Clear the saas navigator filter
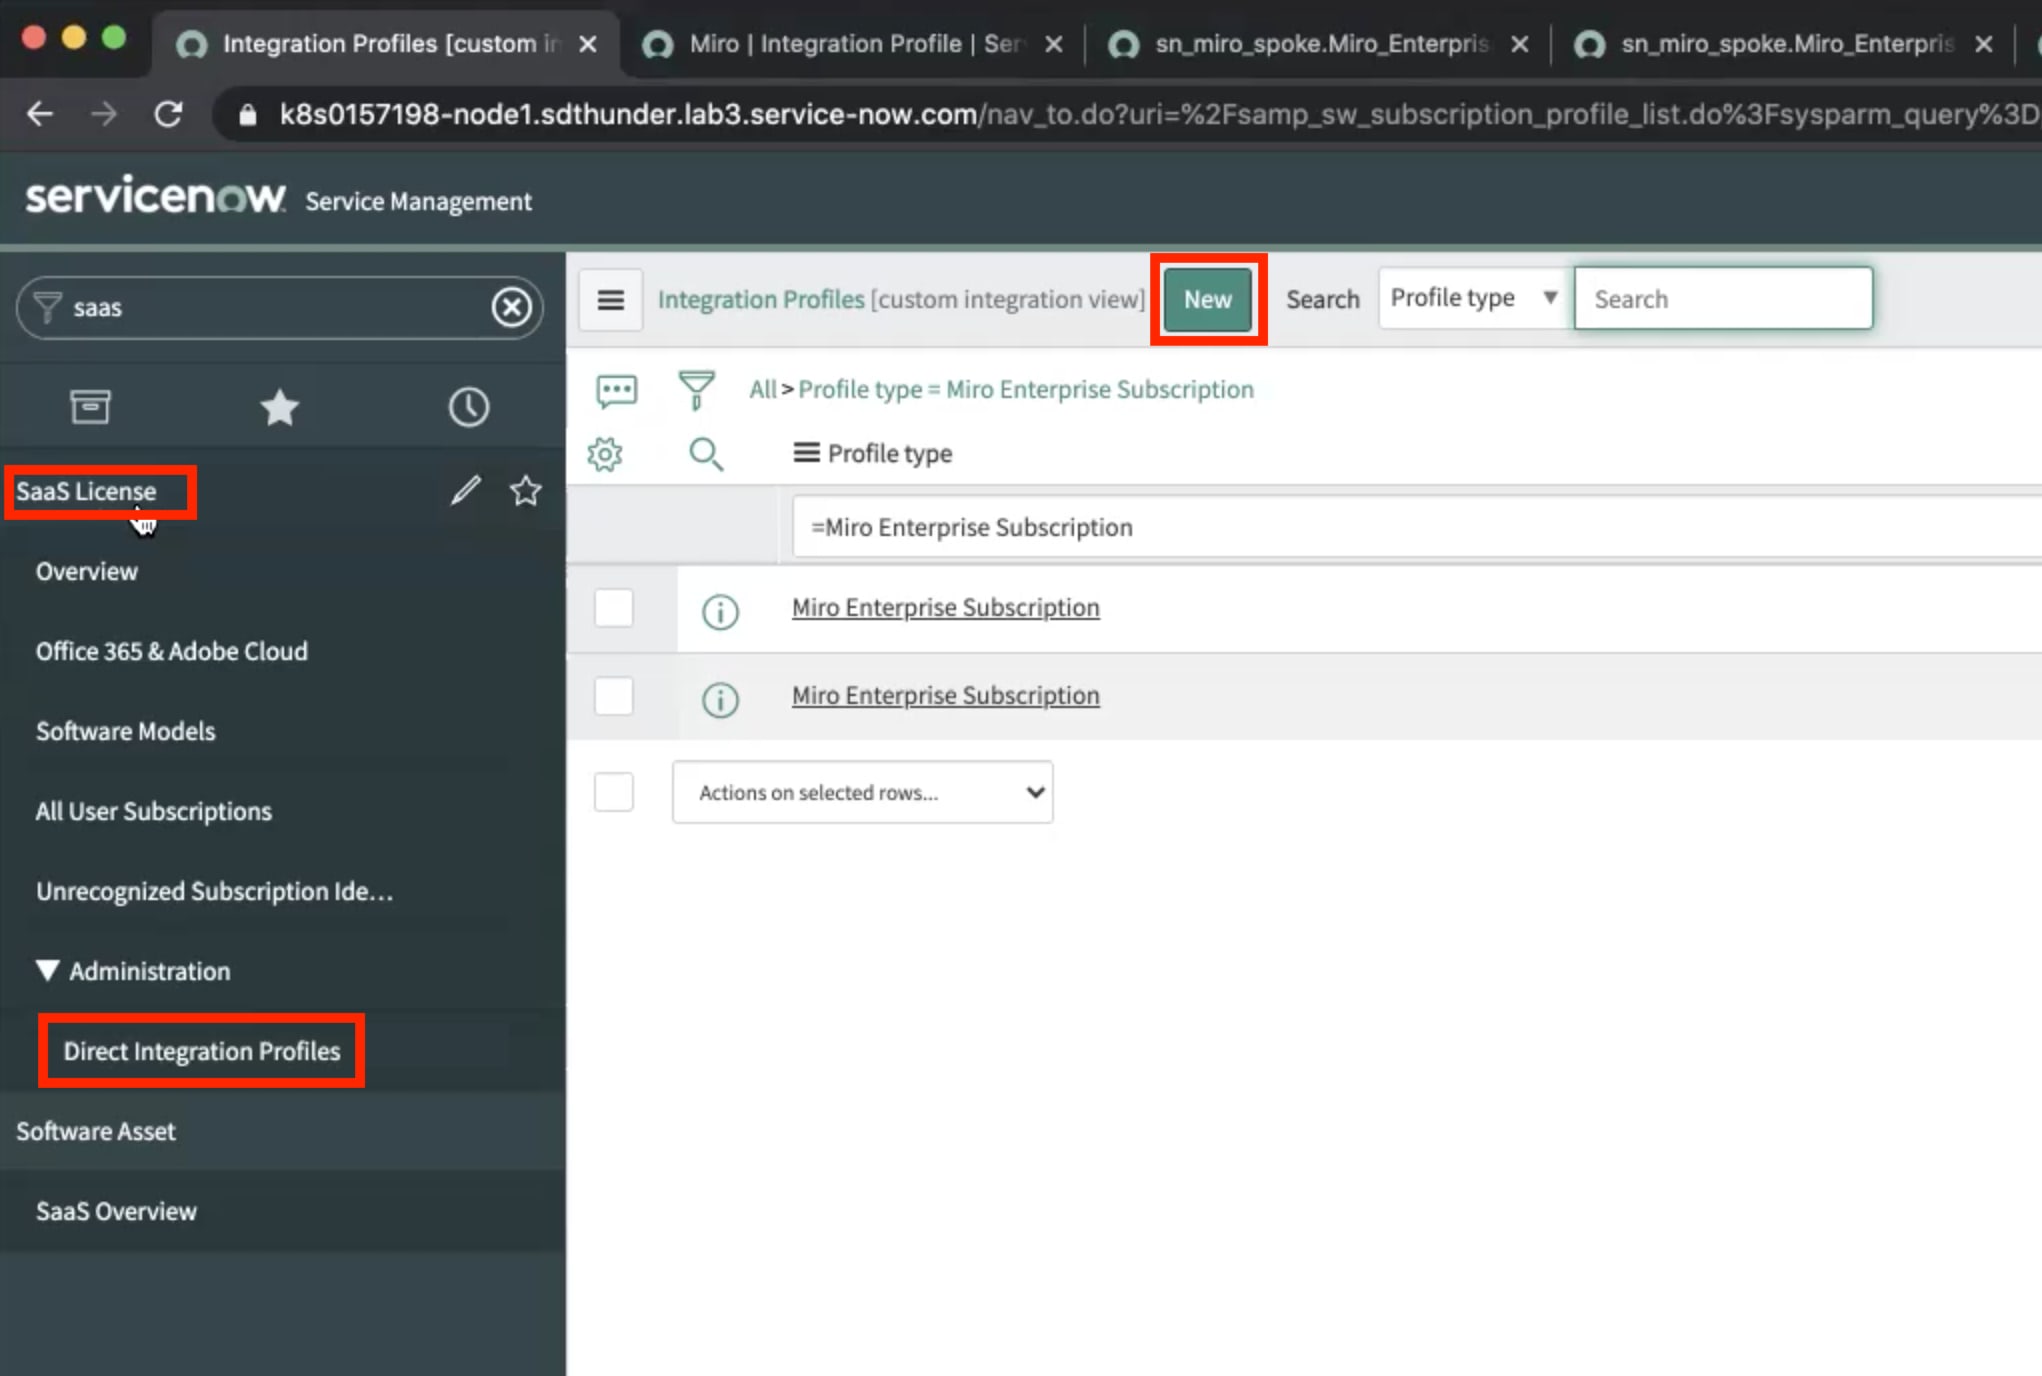 (512, 307)
